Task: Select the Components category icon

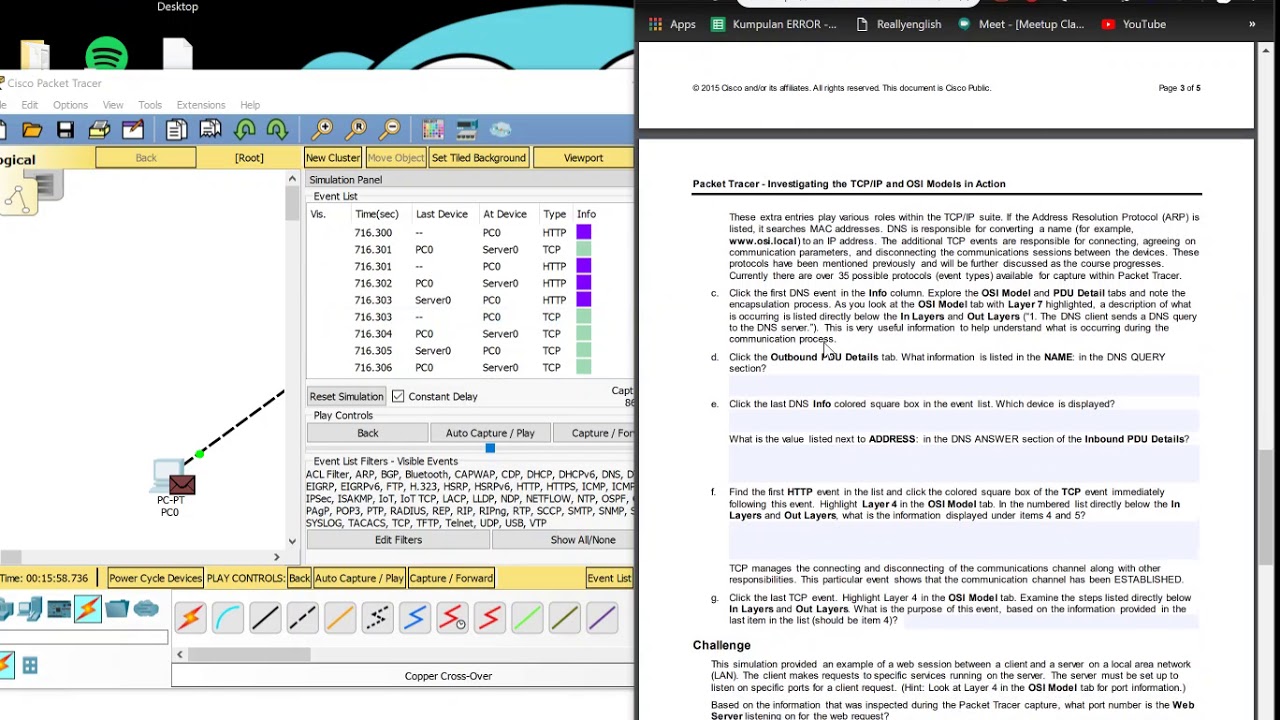Action: pyautogui.click(x=59, y=609)
